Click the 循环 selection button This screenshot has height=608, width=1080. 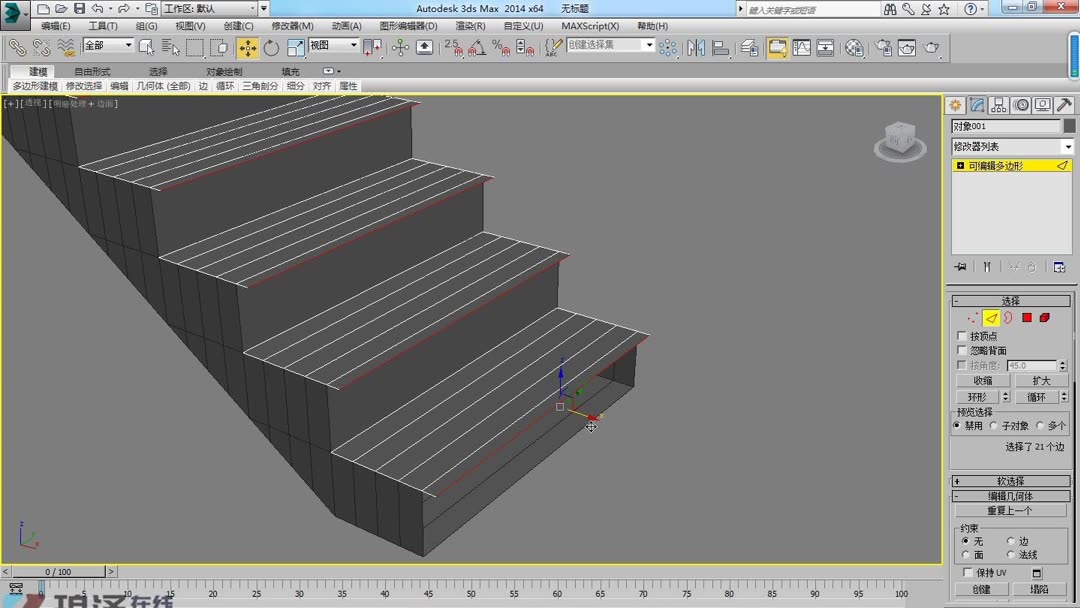point(1037,397)
